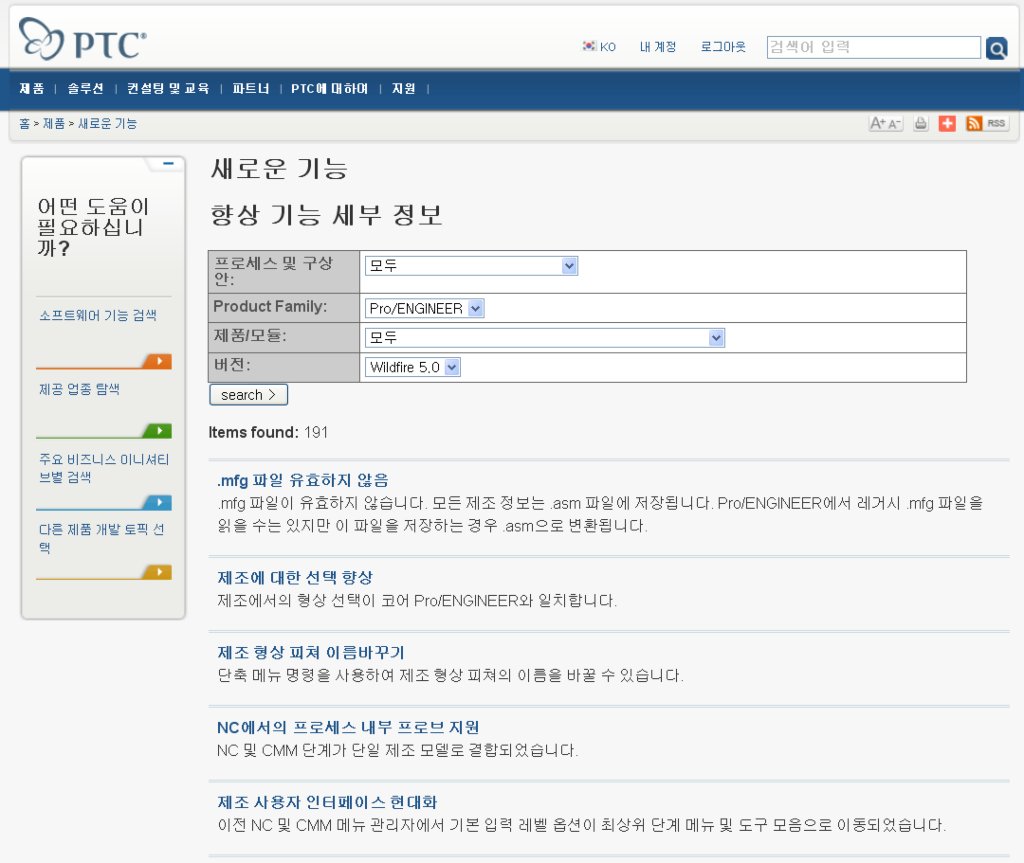This screenshot has width=1024, height=863.
Task: Open the 제조 형상 피쳐 이름바꾸기 result
Action: click(x=311, y=653)
